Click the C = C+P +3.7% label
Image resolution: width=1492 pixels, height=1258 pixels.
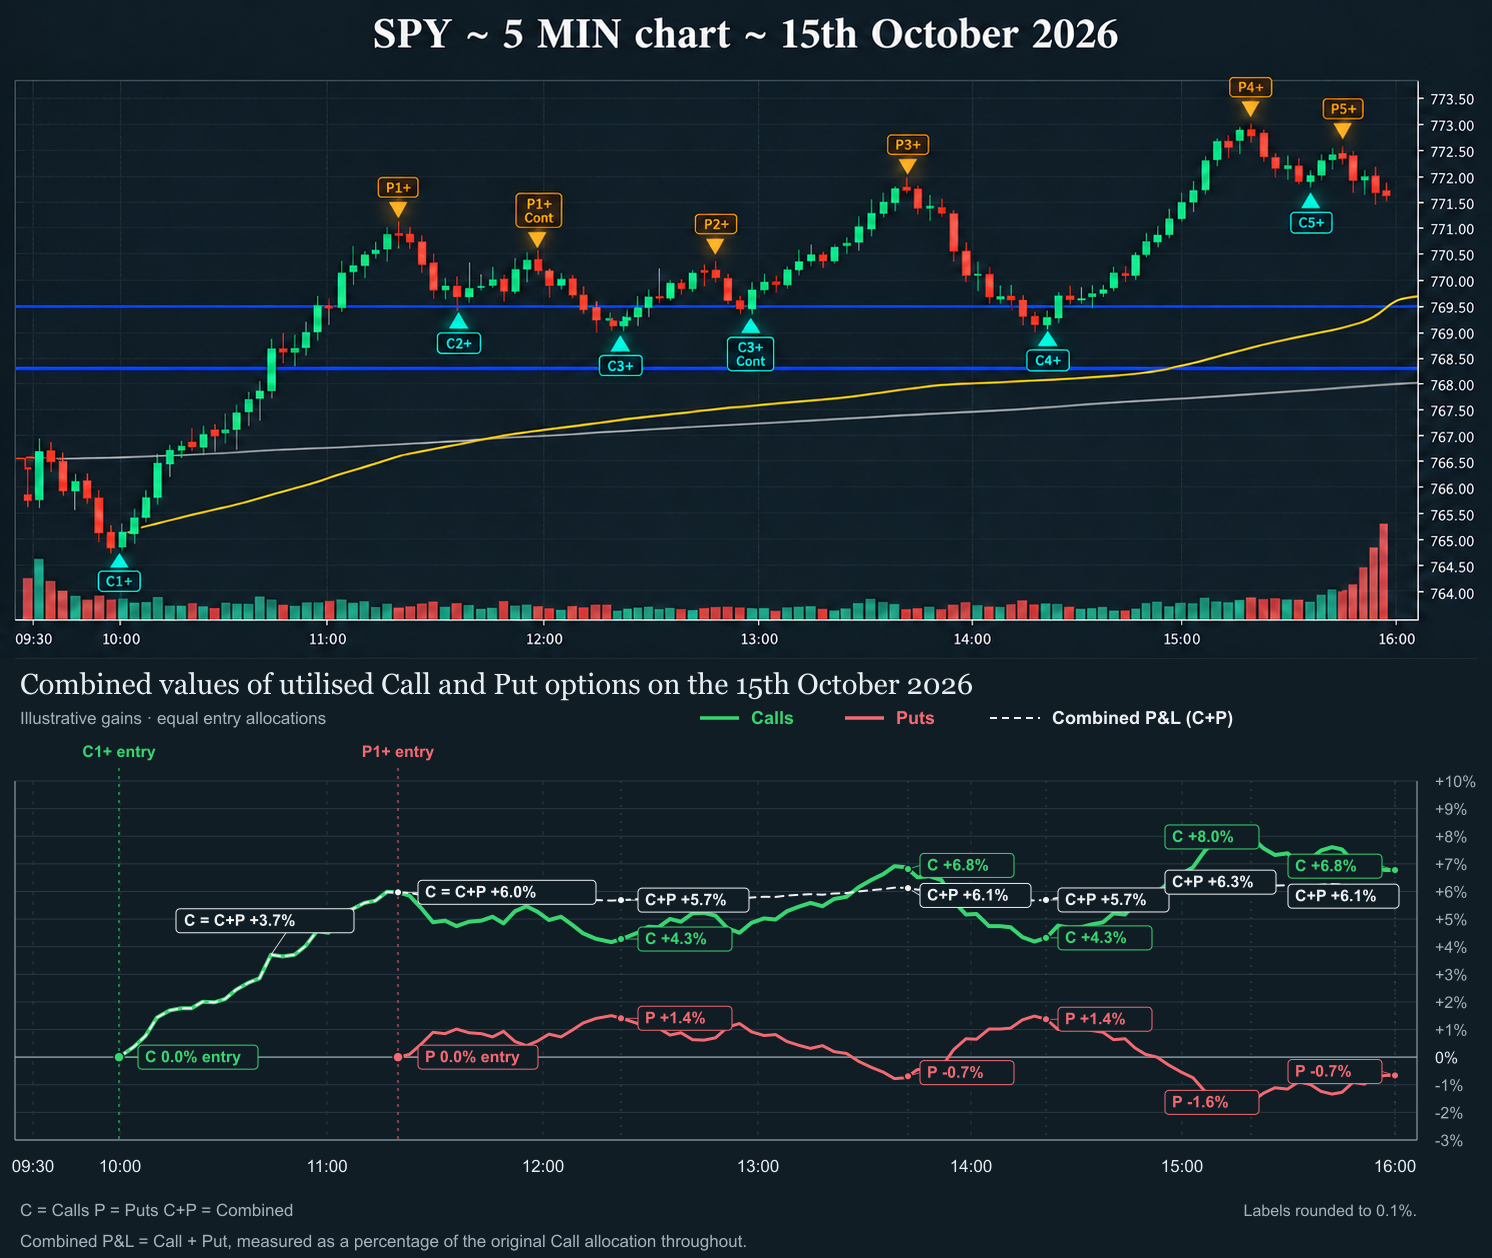click(x=265, y=920)
